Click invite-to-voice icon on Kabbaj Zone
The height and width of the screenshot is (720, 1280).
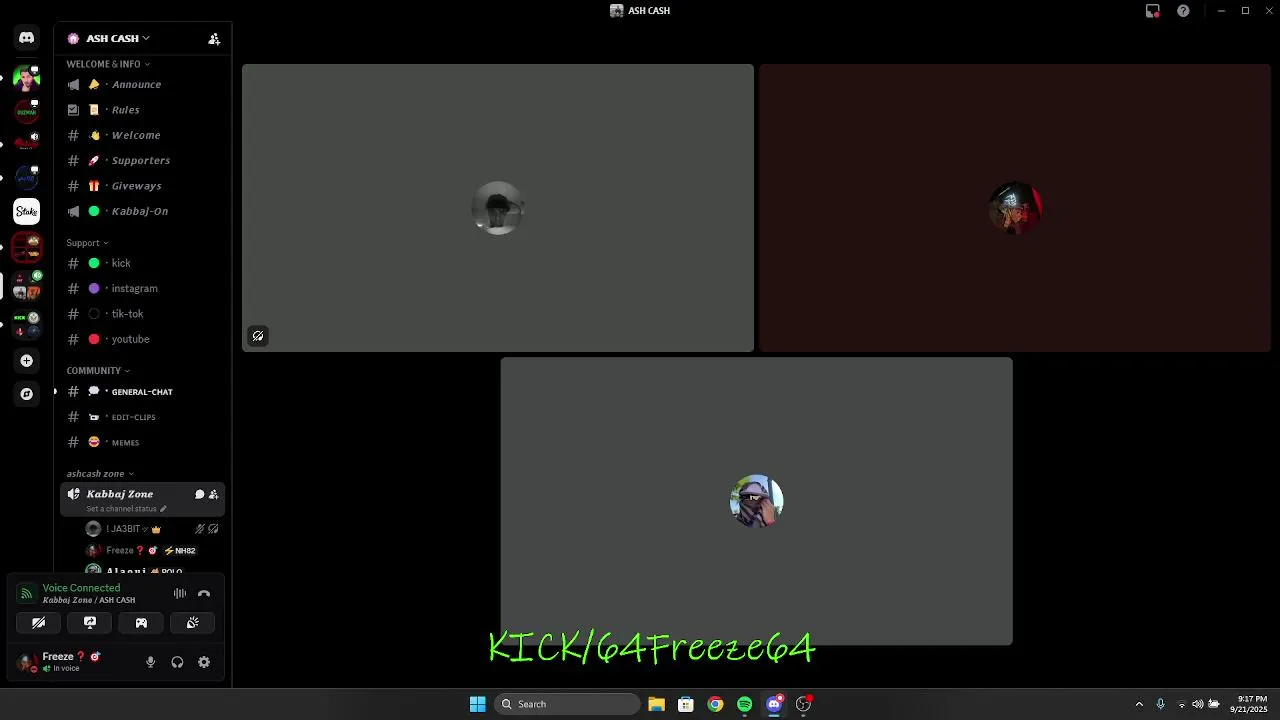[x=213, y=494]
